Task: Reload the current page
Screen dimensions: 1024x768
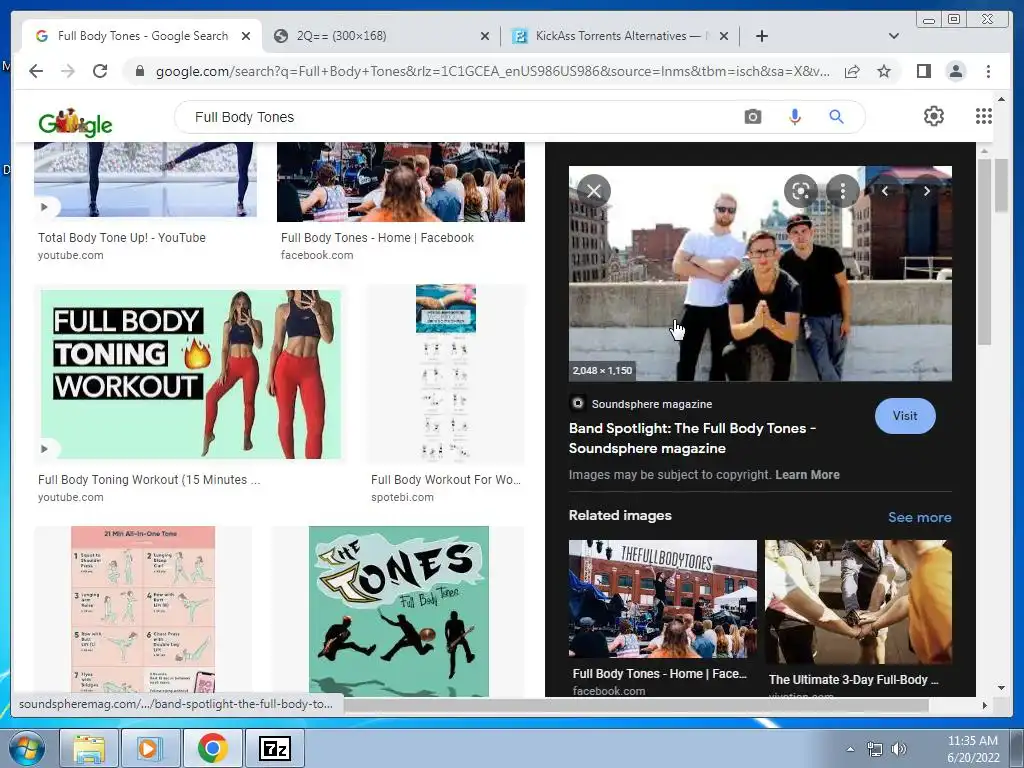Action: (100, 71)
